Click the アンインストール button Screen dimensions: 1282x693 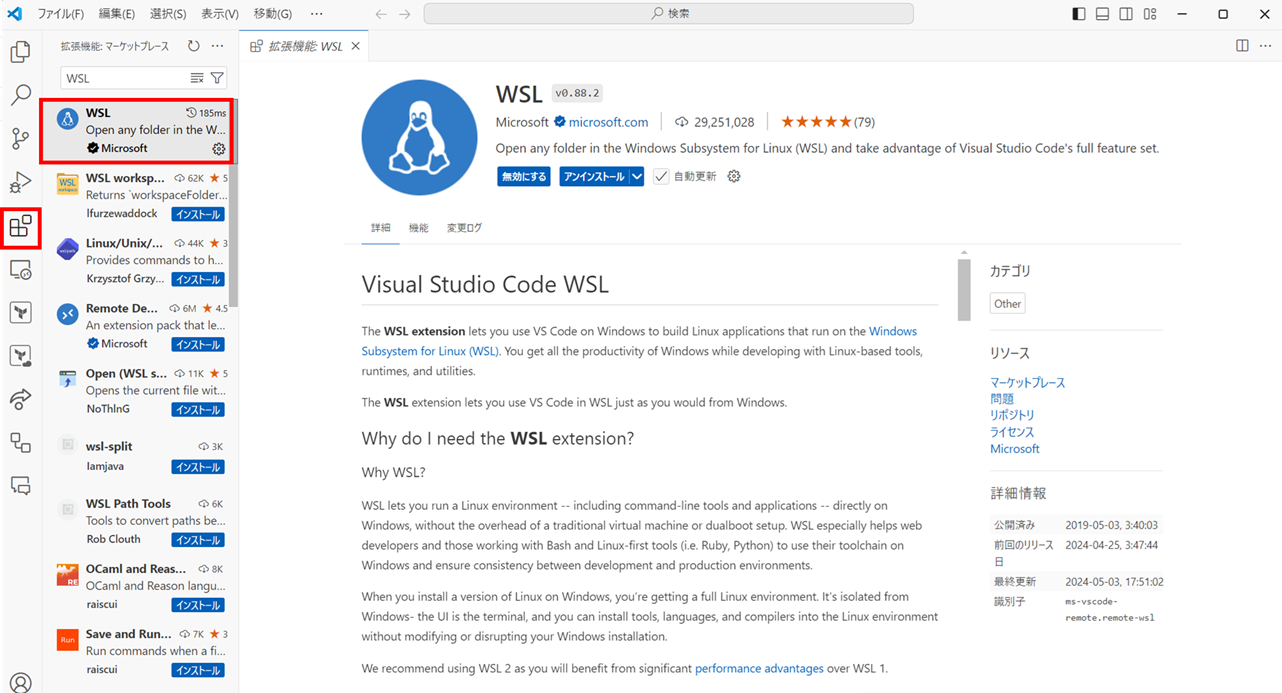pos(594,177)
